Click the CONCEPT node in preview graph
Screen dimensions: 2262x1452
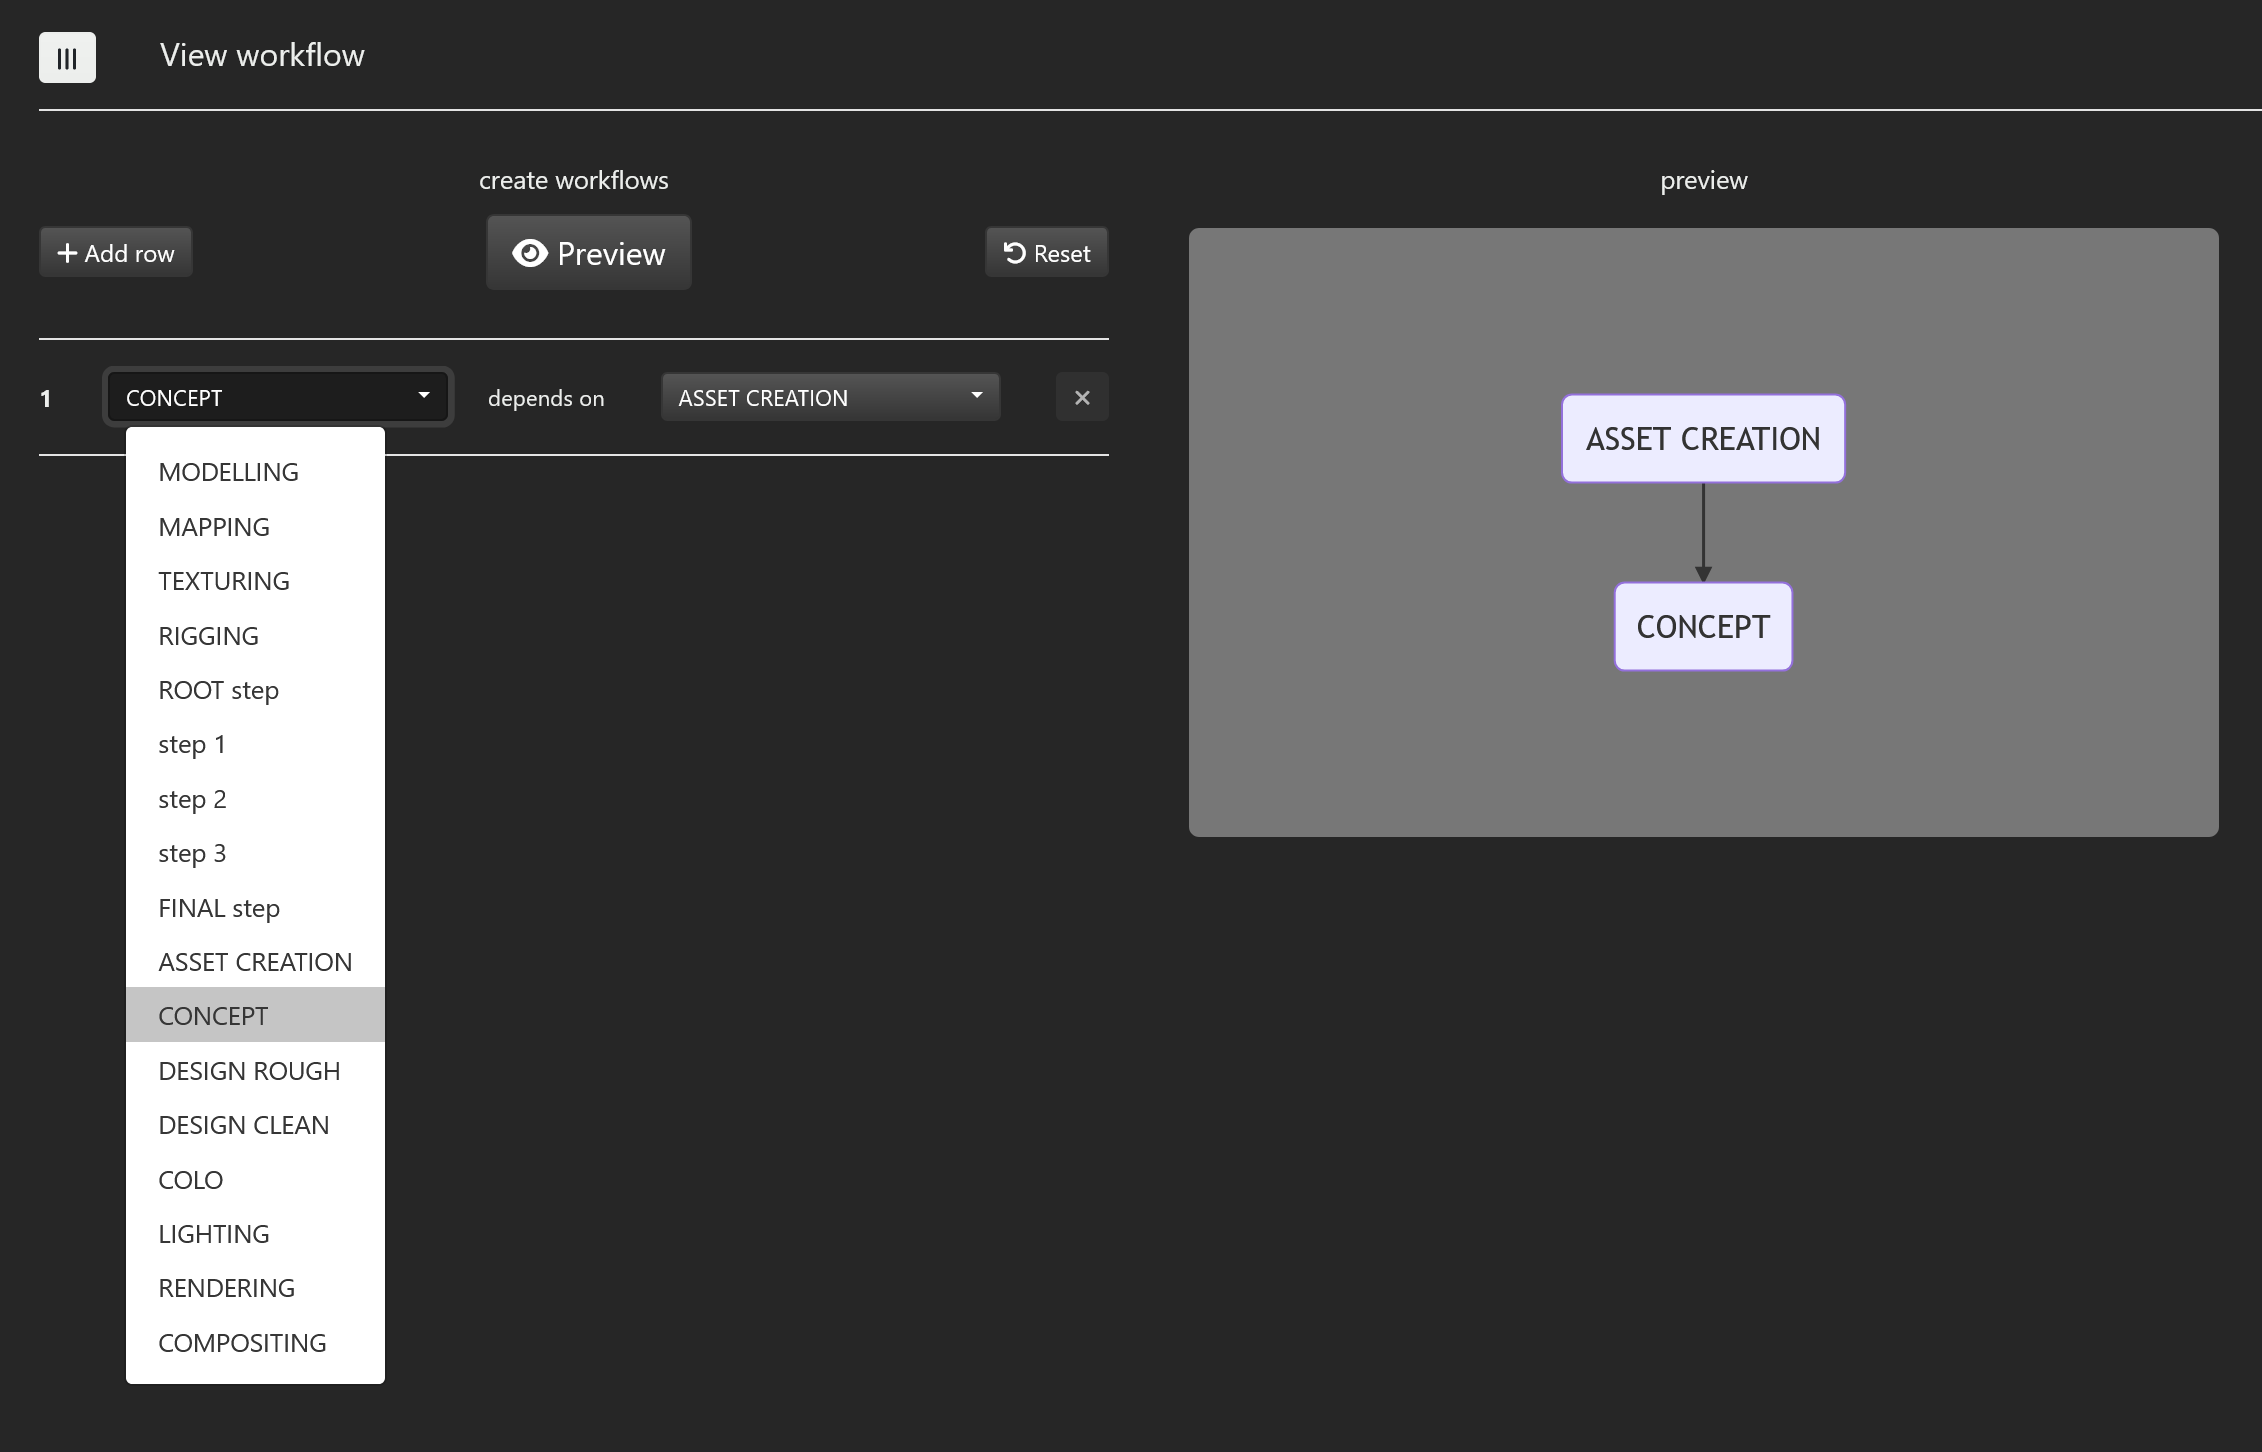point(1702,627)
